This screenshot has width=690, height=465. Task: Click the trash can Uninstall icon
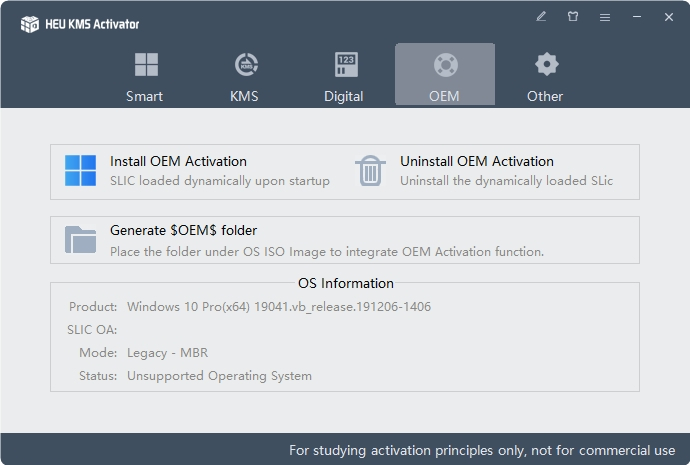(x=371, y=170)
